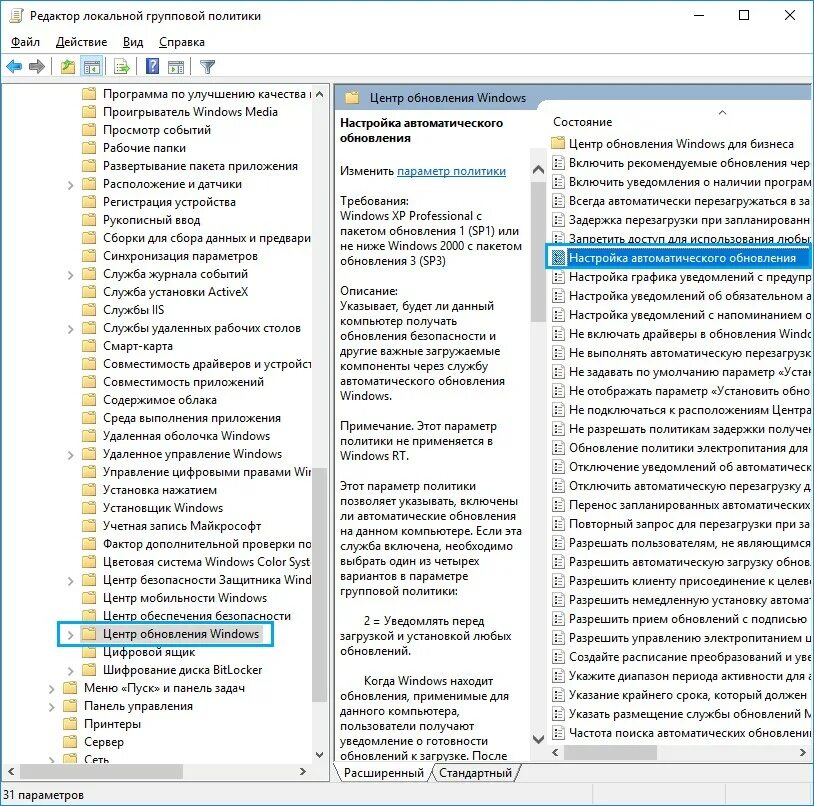The width and height of the screenshot is (814, 806).
Task: Click policy icon of Включить рекомендуемые обновления
Action: [x=558, y=163]
